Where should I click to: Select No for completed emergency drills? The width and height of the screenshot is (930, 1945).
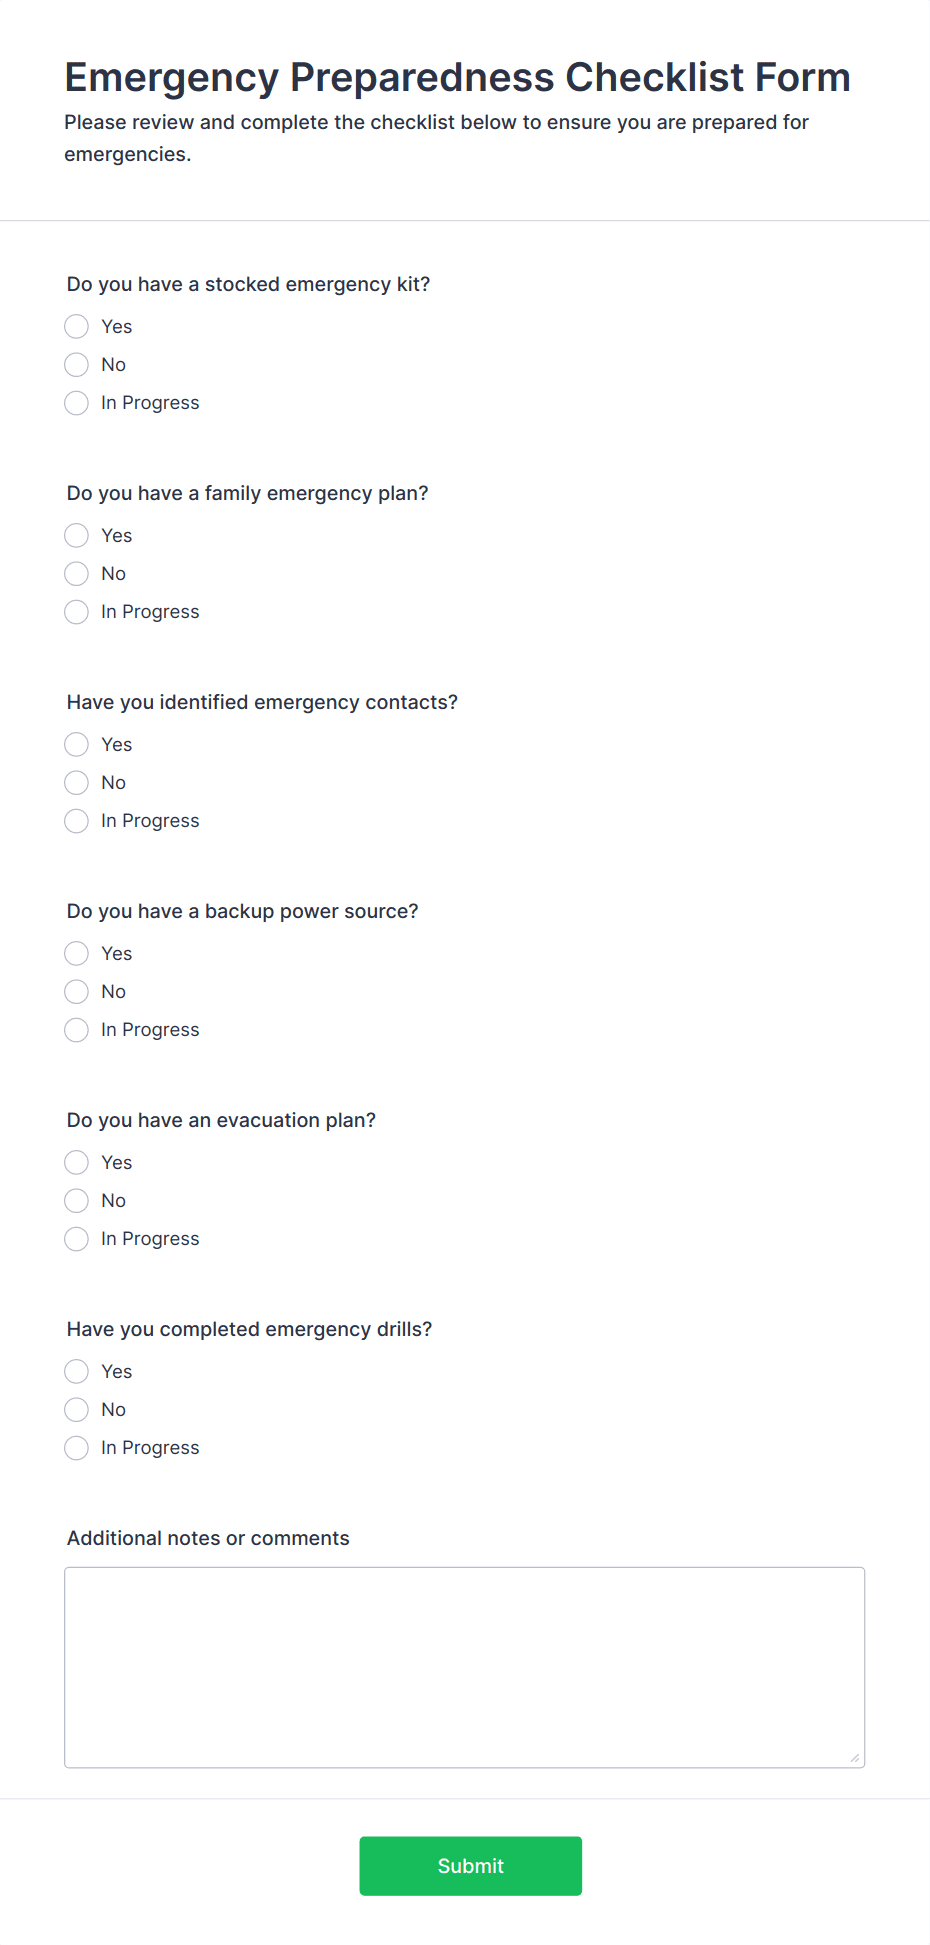76,1409
